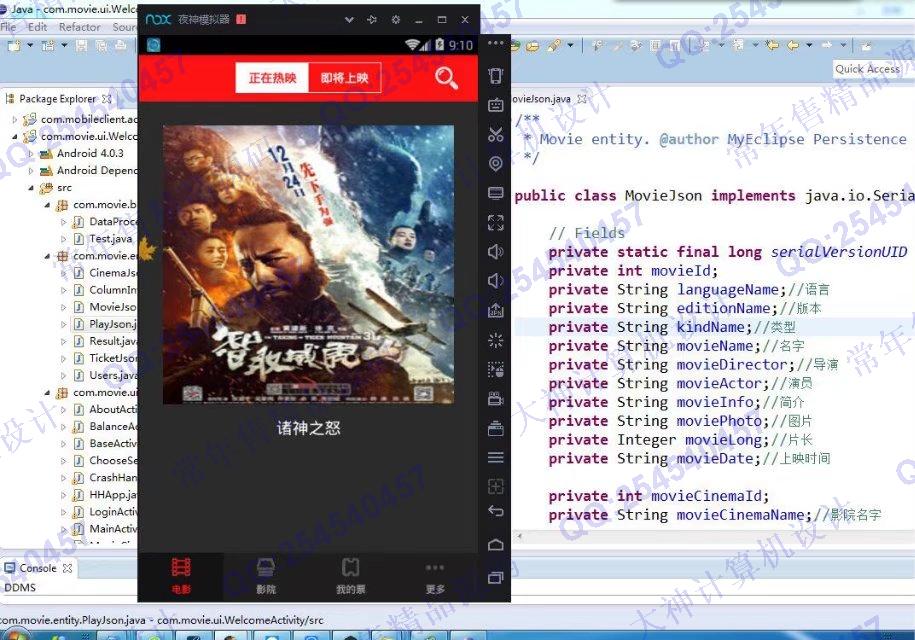Click Nox volume down icon
Screen dimensions: 915x640
(495, 281)
